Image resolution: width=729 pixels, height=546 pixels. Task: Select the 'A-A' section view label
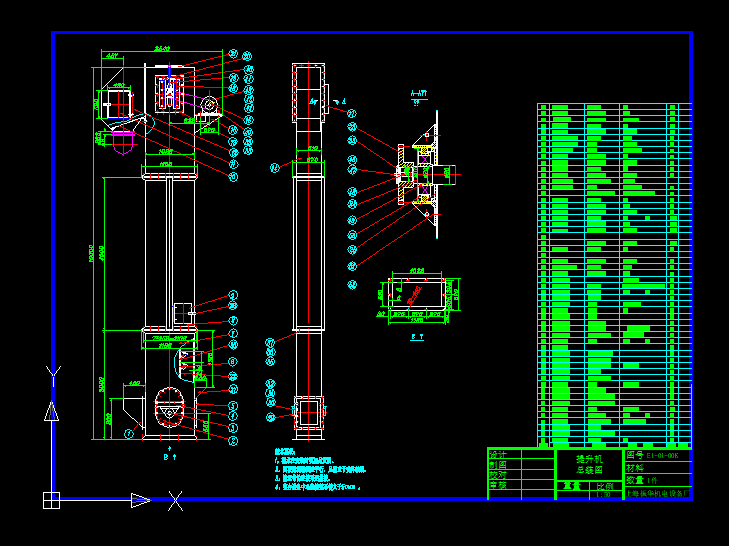pyautogui.click(x=418, y=93)
